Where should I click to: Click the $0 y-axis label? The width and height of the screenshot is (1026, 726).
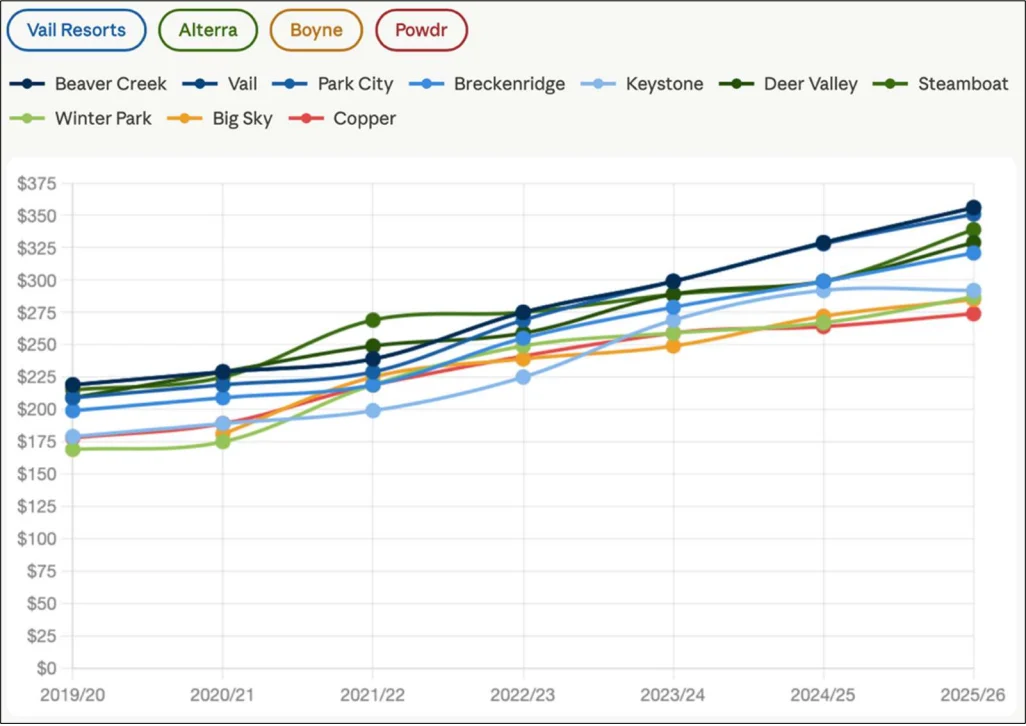tap(46, 668)
